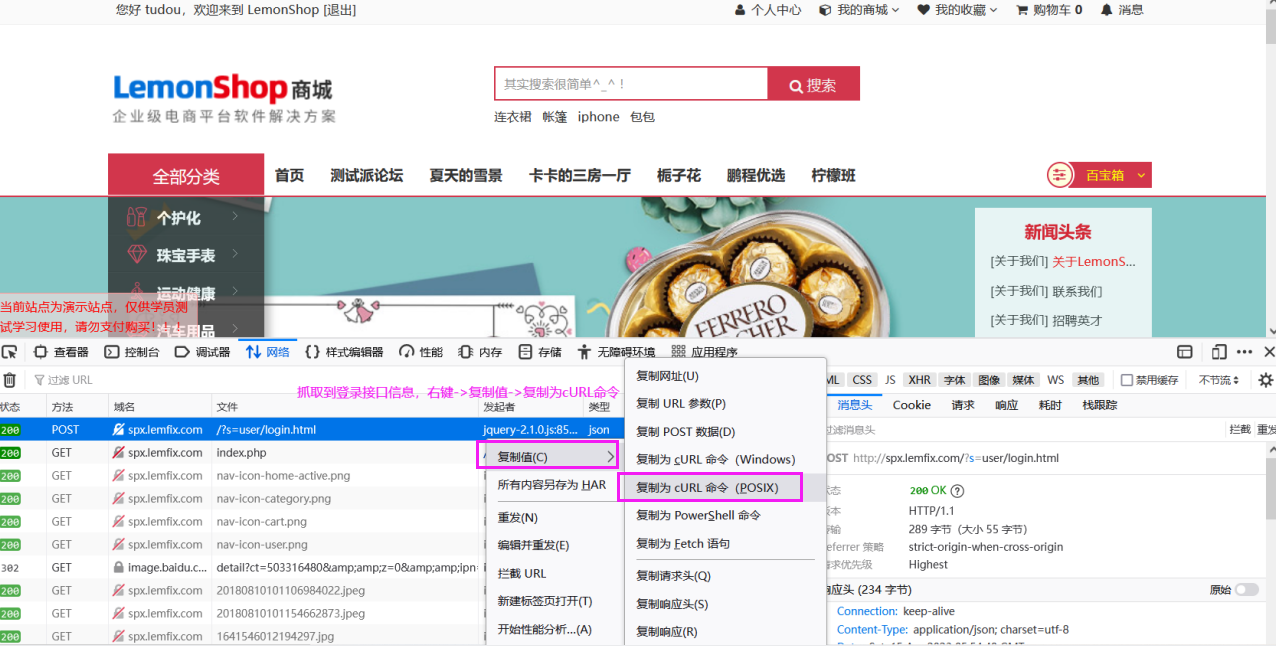Switch to the 调试器 (Debugger) panel

202,351
